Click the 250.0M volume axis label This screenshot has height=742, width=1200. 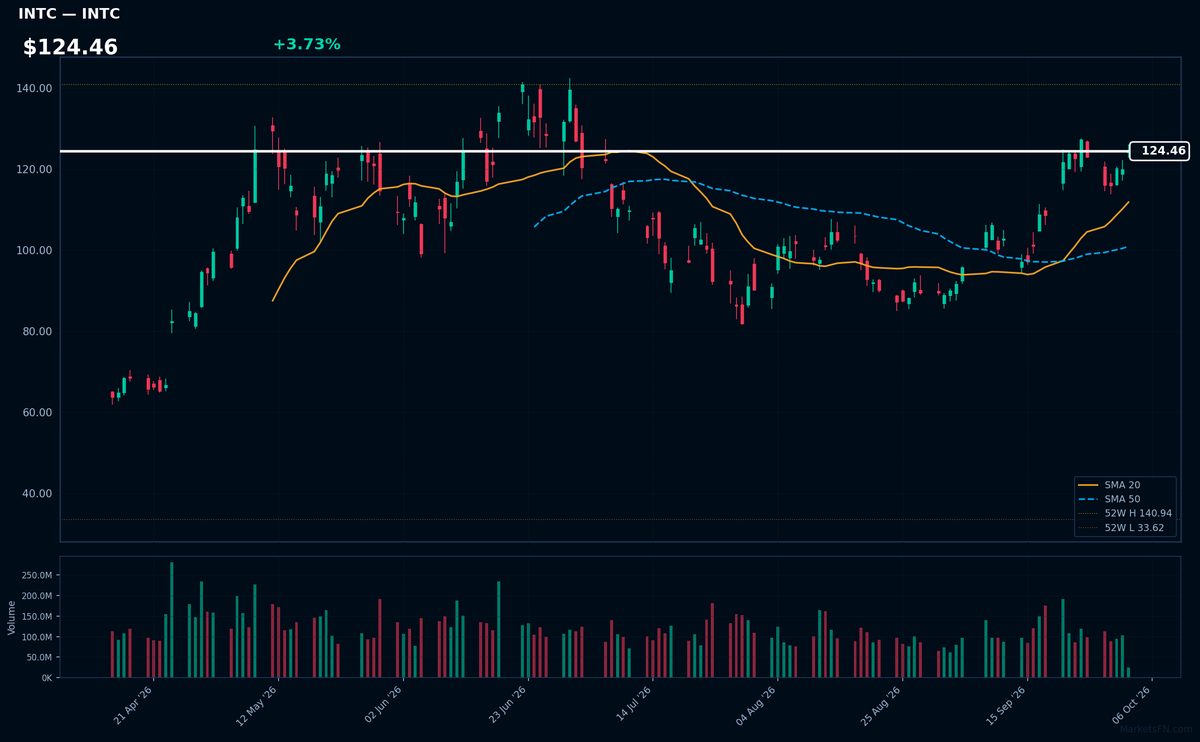37,575
